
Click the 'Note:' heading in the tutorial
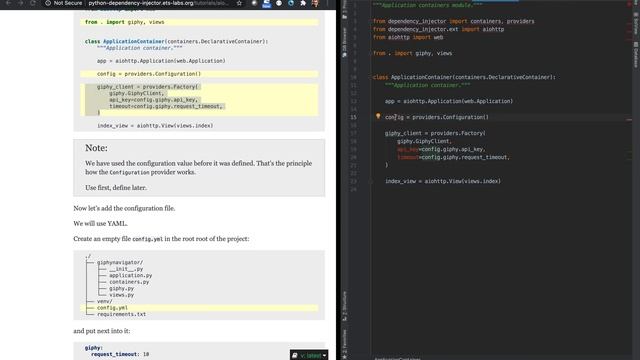pyautogui.click(x=96, y=148)
